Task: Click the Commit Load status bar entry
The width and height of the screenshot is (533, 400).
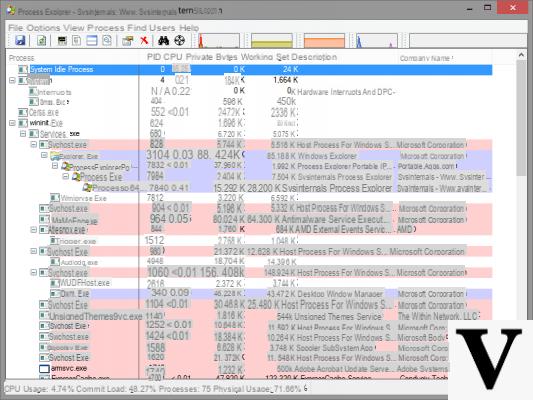Action: [116, 389]
